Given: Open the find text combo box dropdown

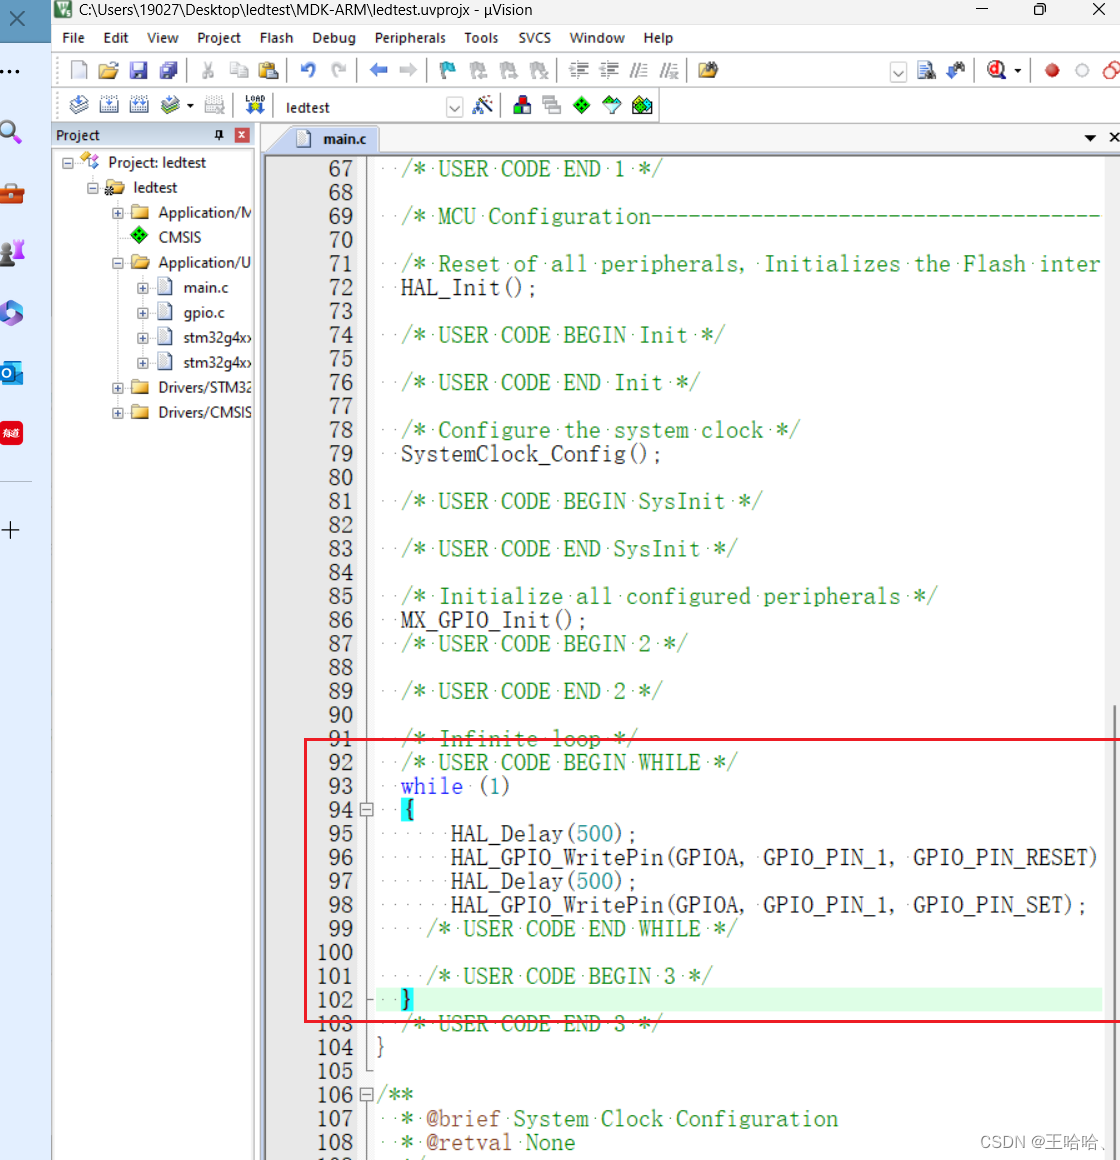Looking at the screenshot, I should 898,72.
